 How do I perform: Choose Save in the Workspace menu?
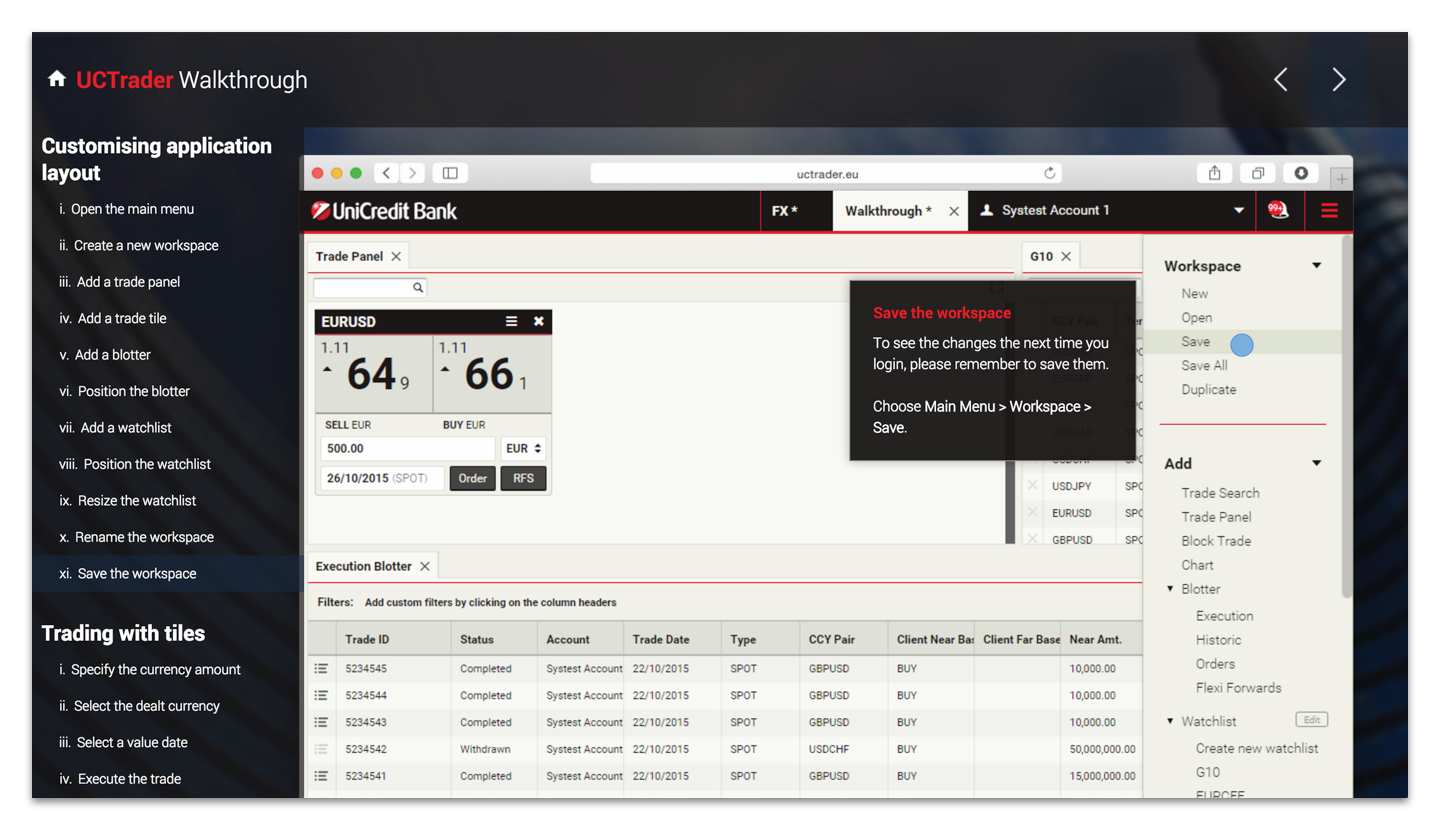coord(1195,342)
